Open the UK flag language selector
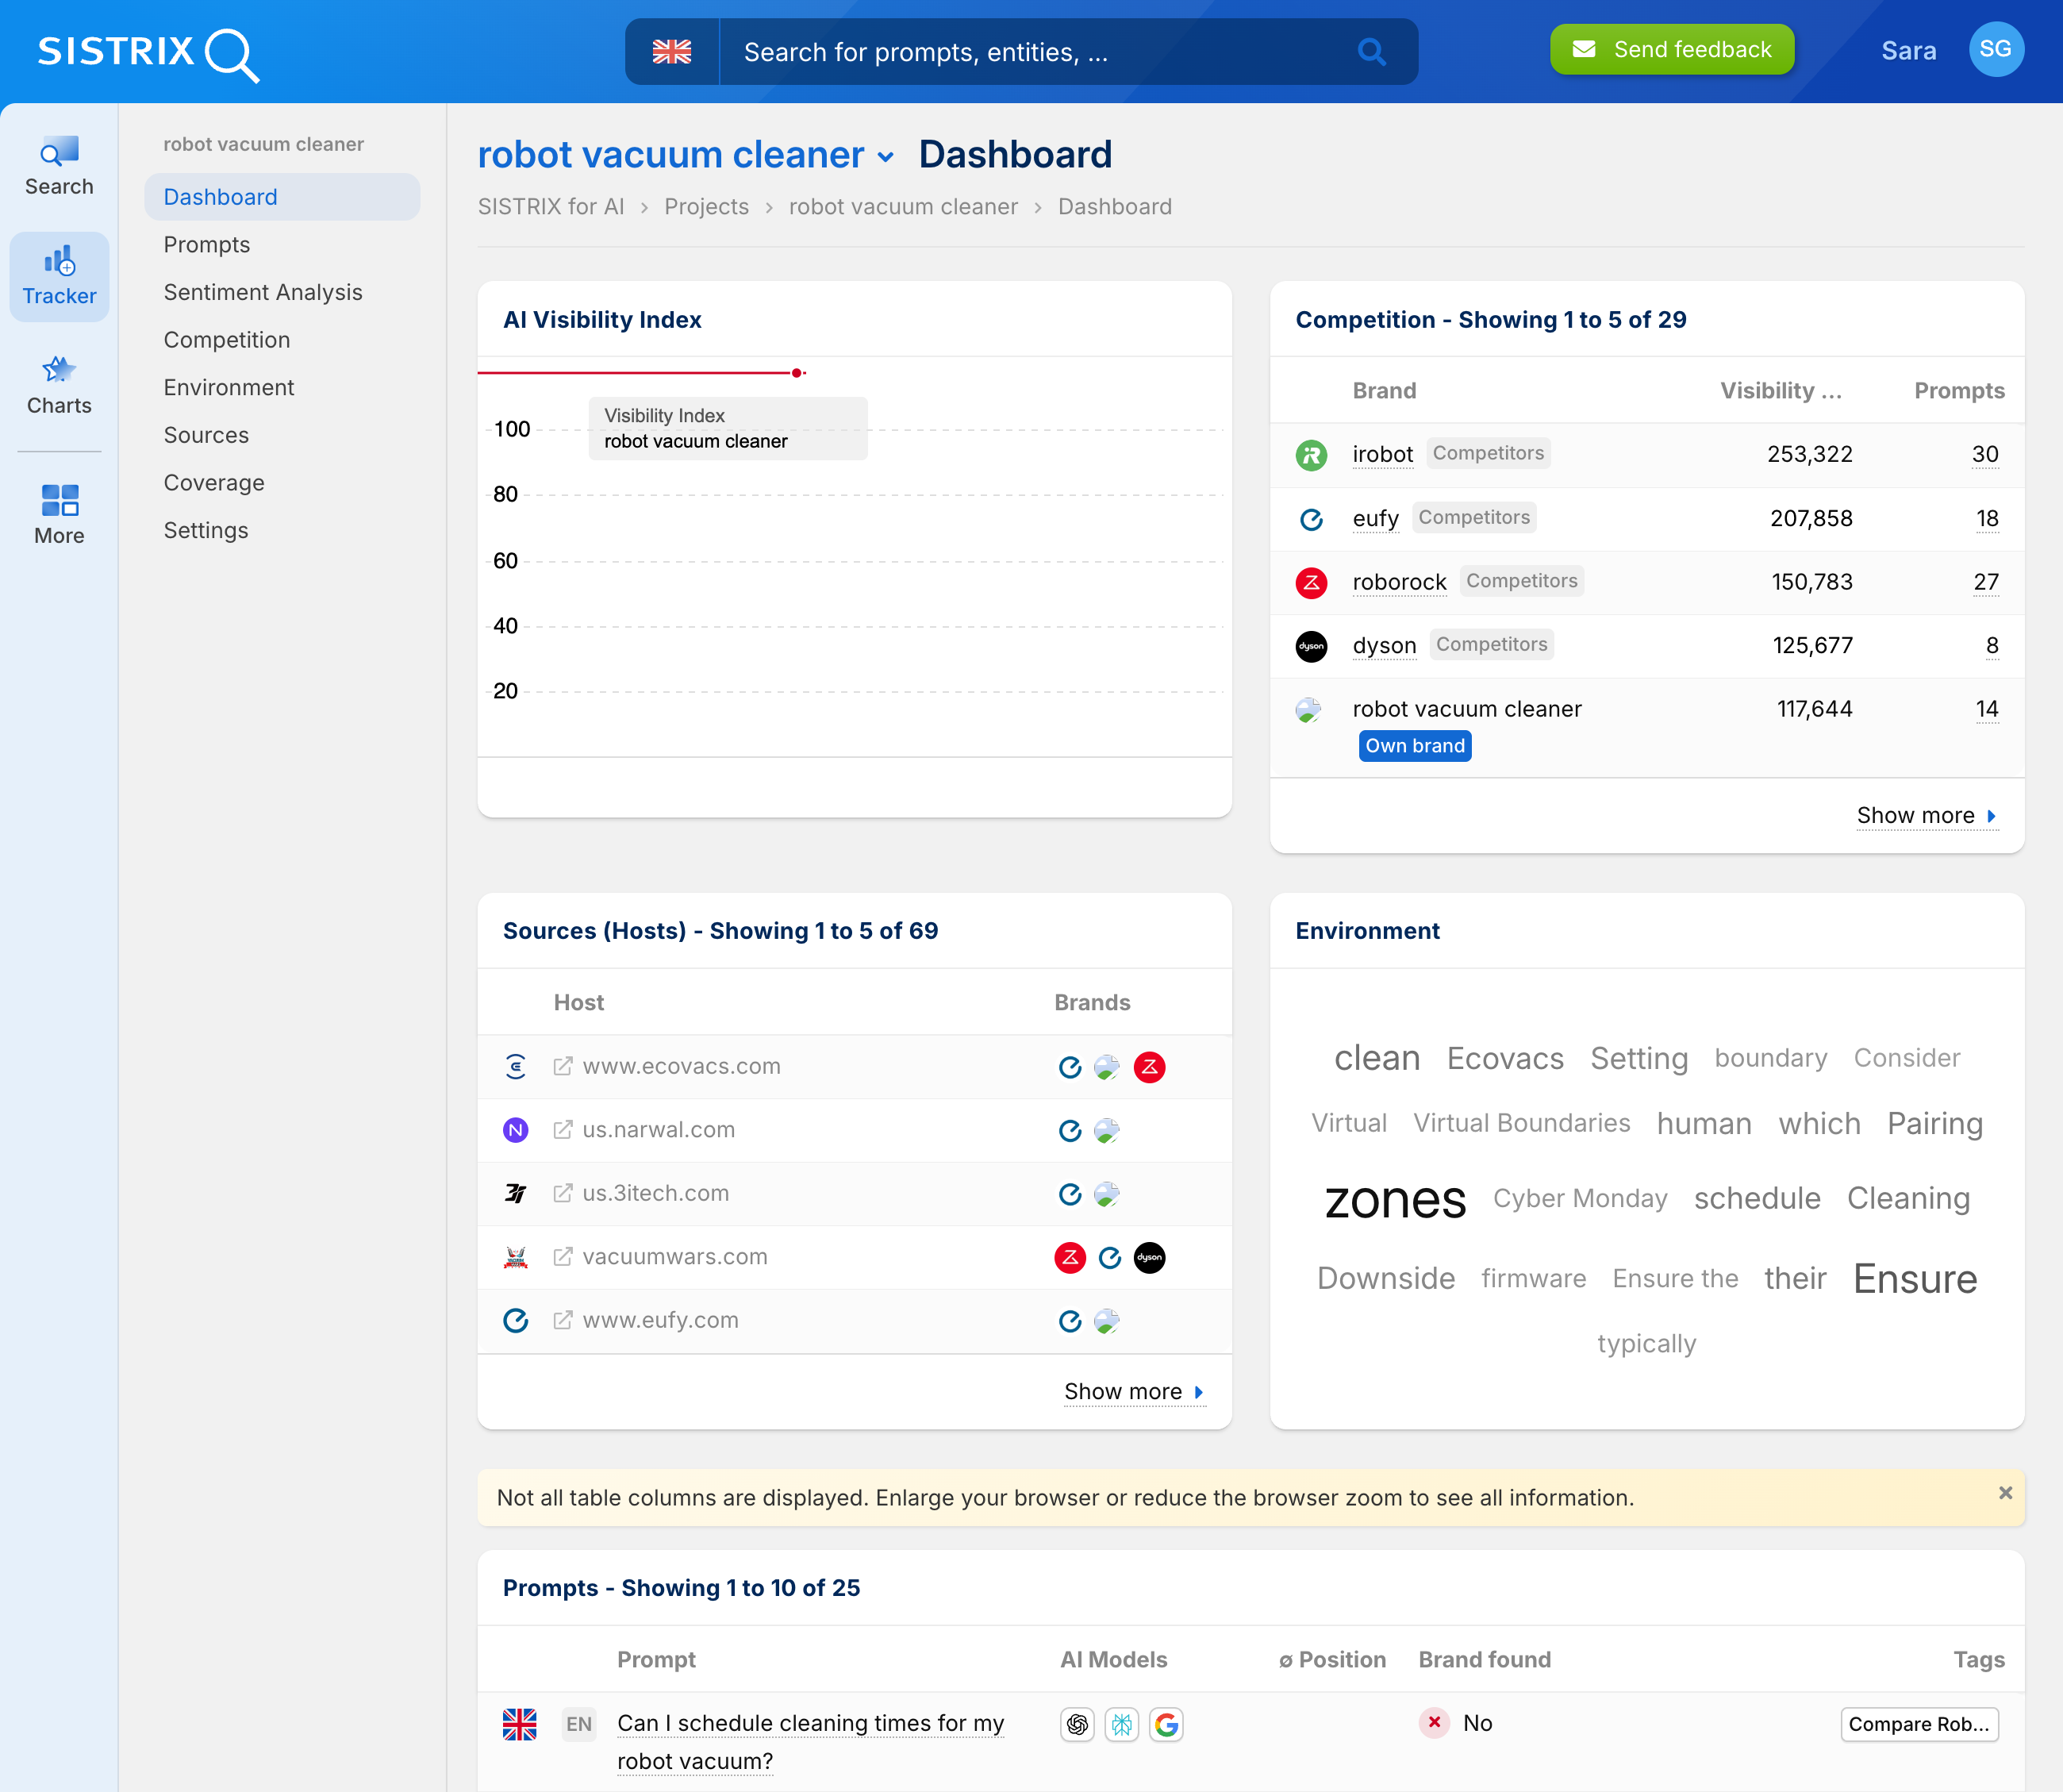2063x1792 pixels. pyautogui.click(x=673, y=51)
